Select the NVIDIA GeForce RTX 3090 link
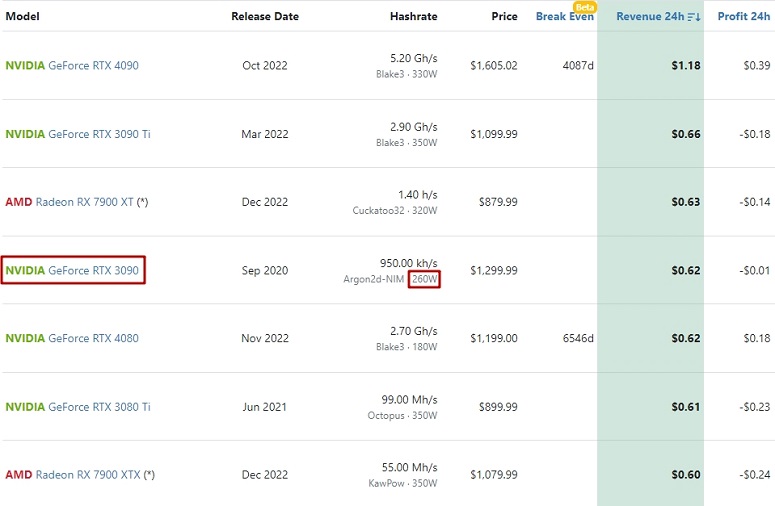 pos(72,270)
